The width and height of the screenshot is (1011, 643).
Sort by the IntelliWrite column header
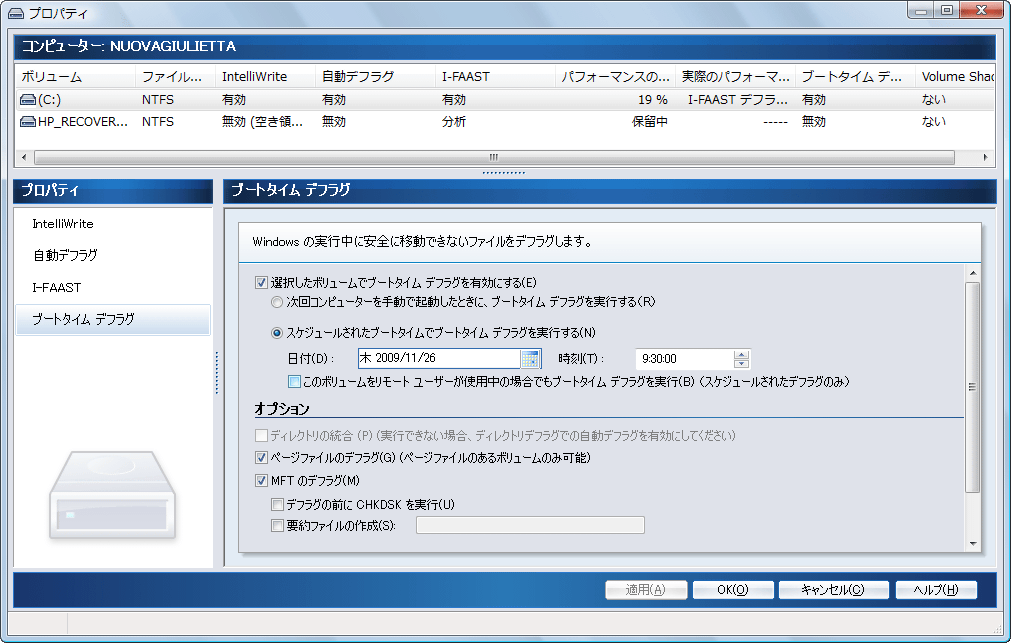pos(266,76)
